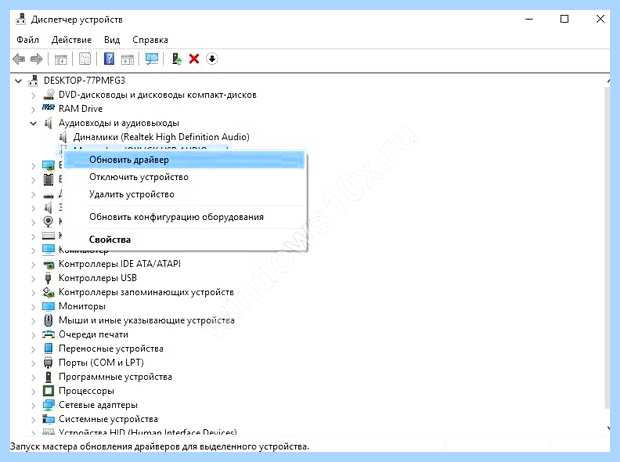Select the Контроллеры IDE ATA/ATAPI label
The height and width of the screenshot is (462, 620).
[119, 264]
